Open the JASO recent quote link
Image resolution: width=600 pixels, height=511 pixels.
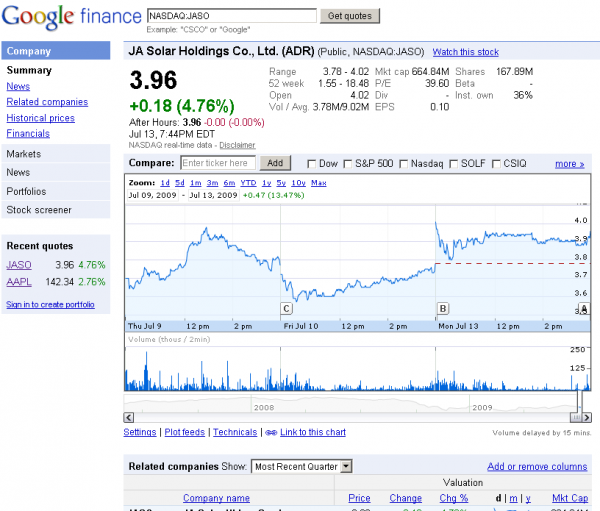point(19,265)
